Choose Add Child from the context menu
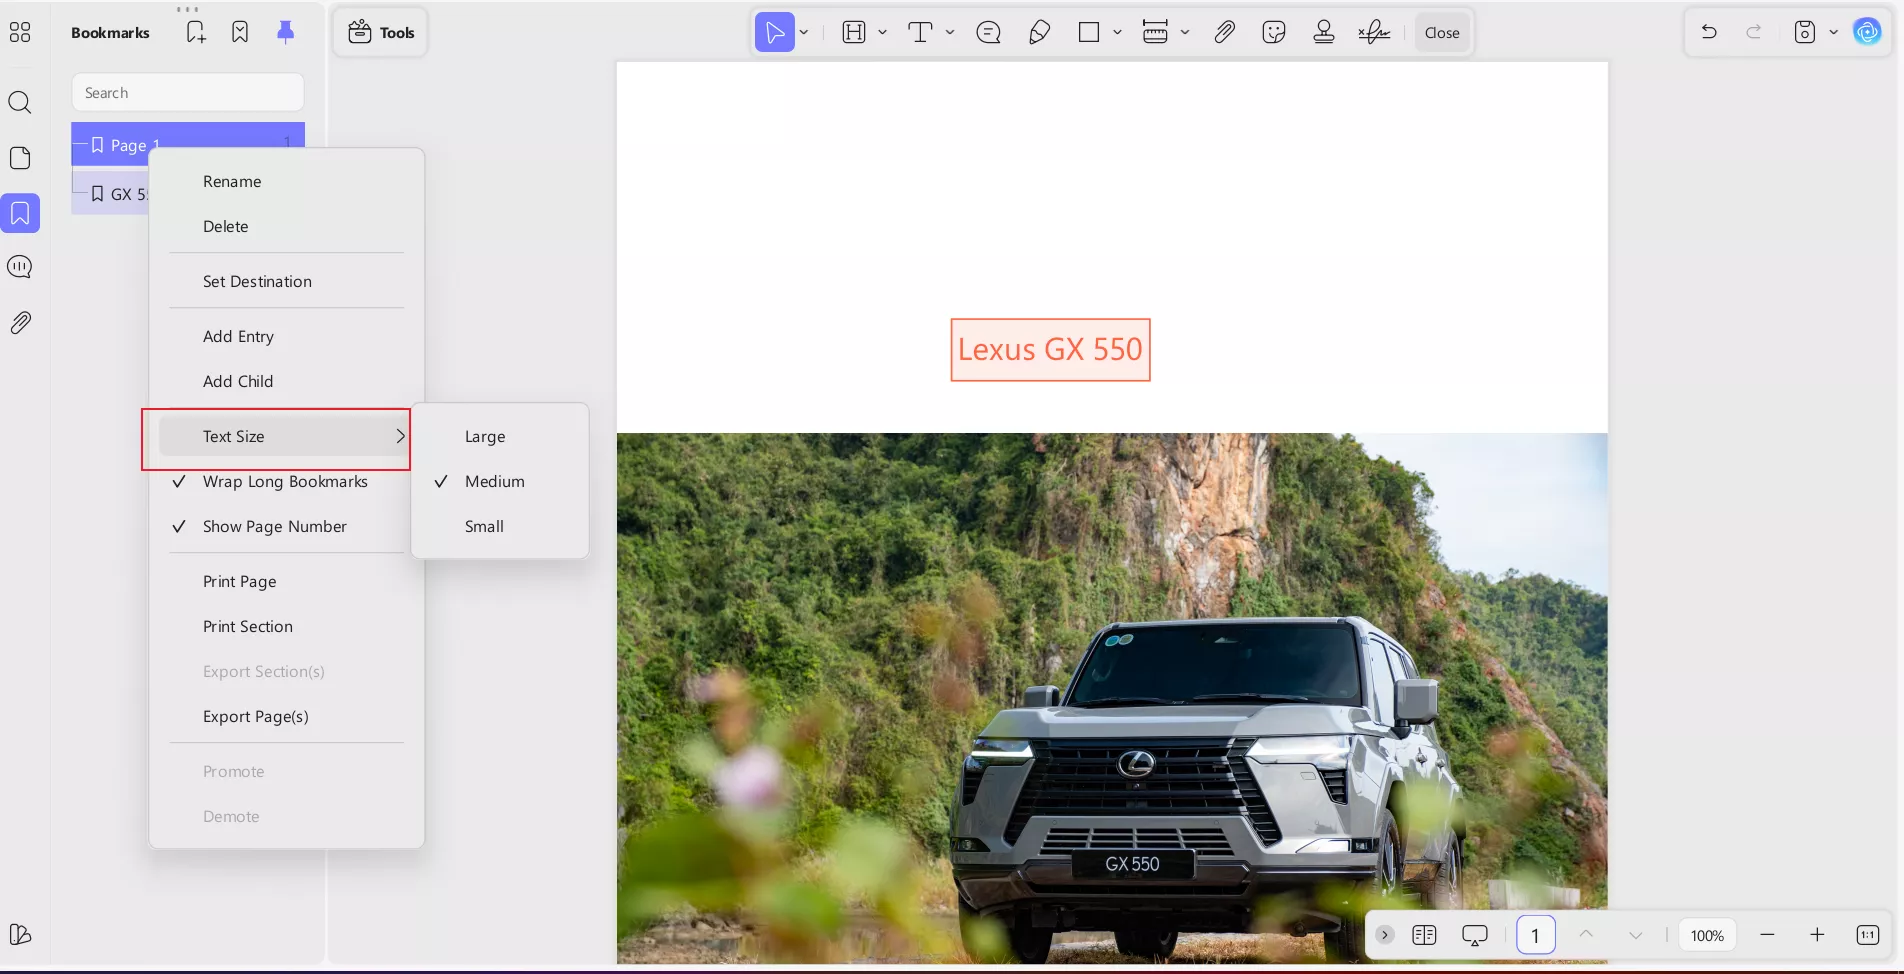 (238, 381)
